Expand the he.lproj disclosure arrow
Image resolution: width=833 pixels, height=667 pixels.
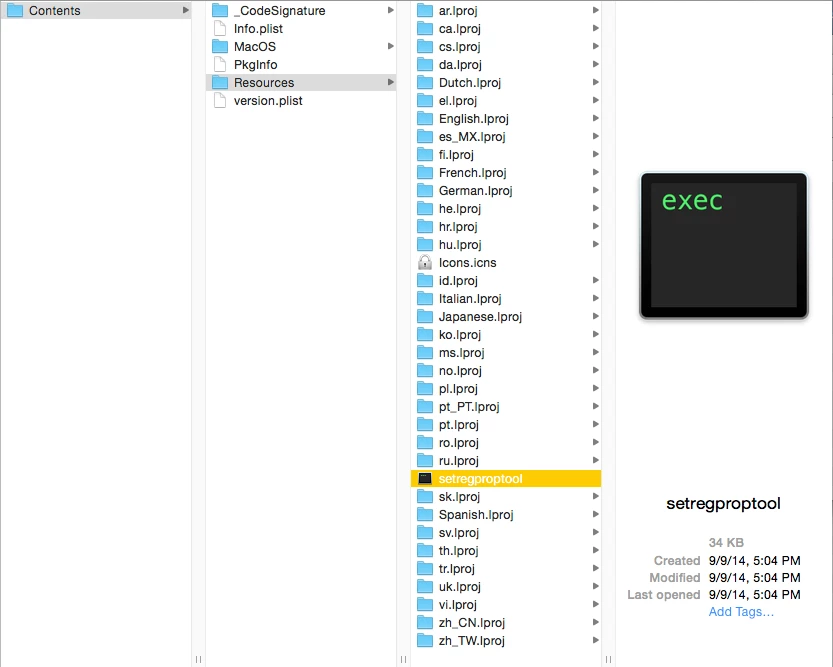click(x=596, y=208)
